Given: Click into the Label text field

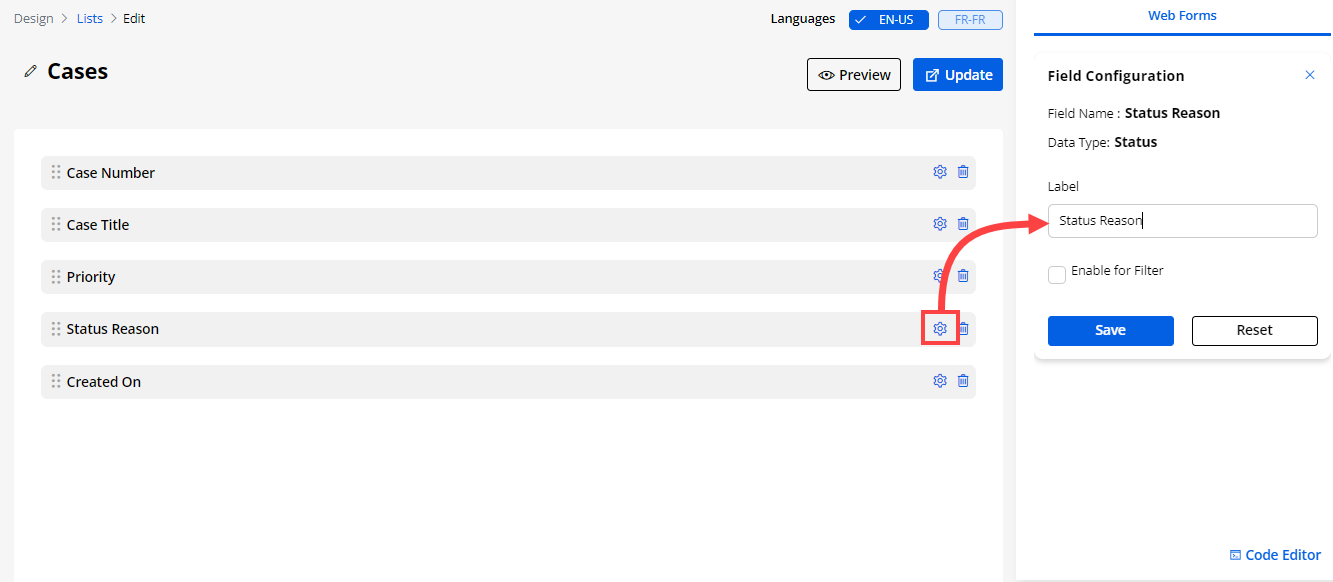Looking at the screenshot, I should point(1181,221).
